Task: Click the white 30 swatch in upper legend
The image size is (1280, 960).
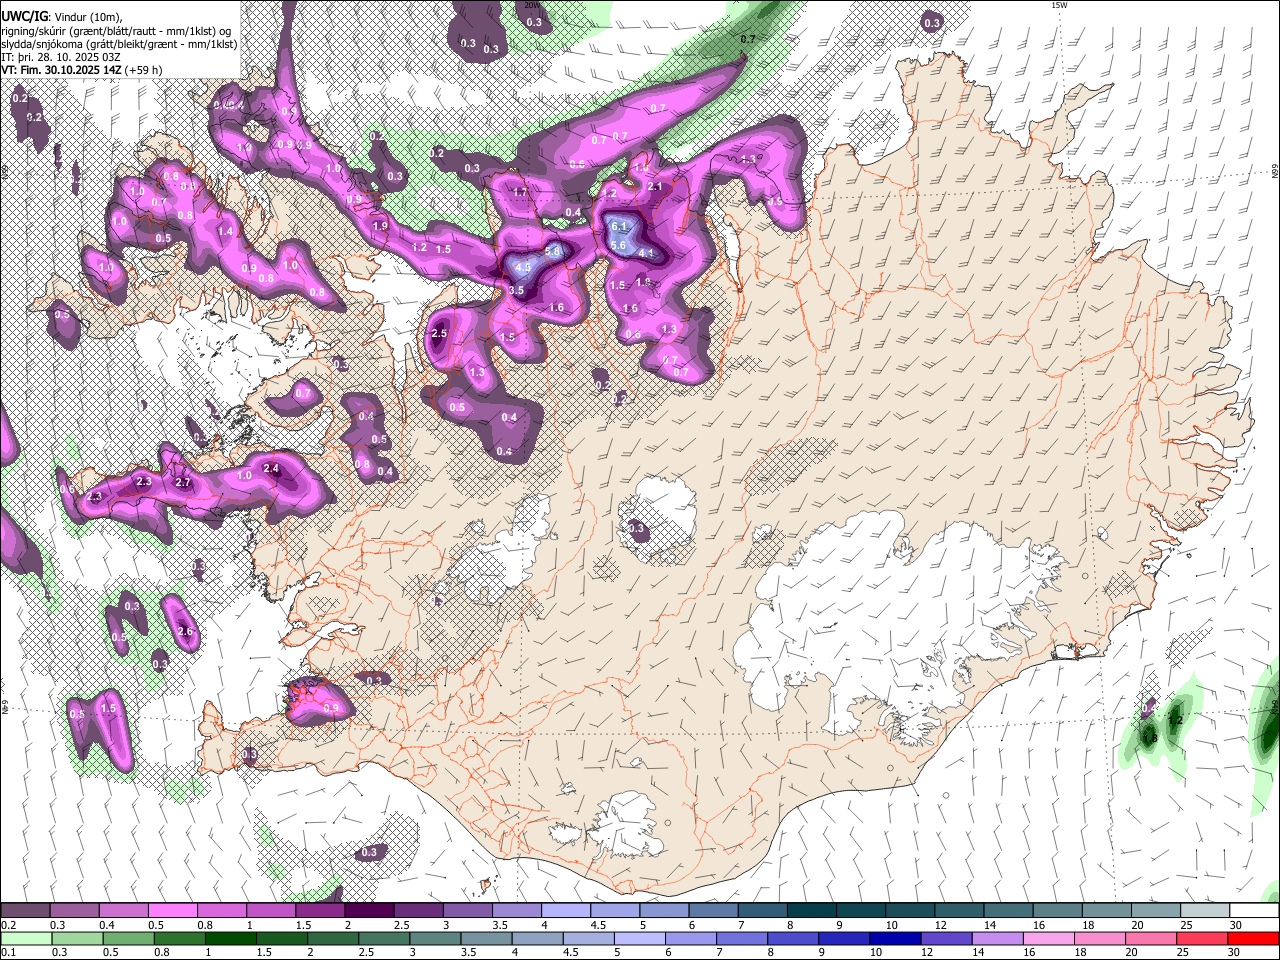Action: tap(1255, 911)
